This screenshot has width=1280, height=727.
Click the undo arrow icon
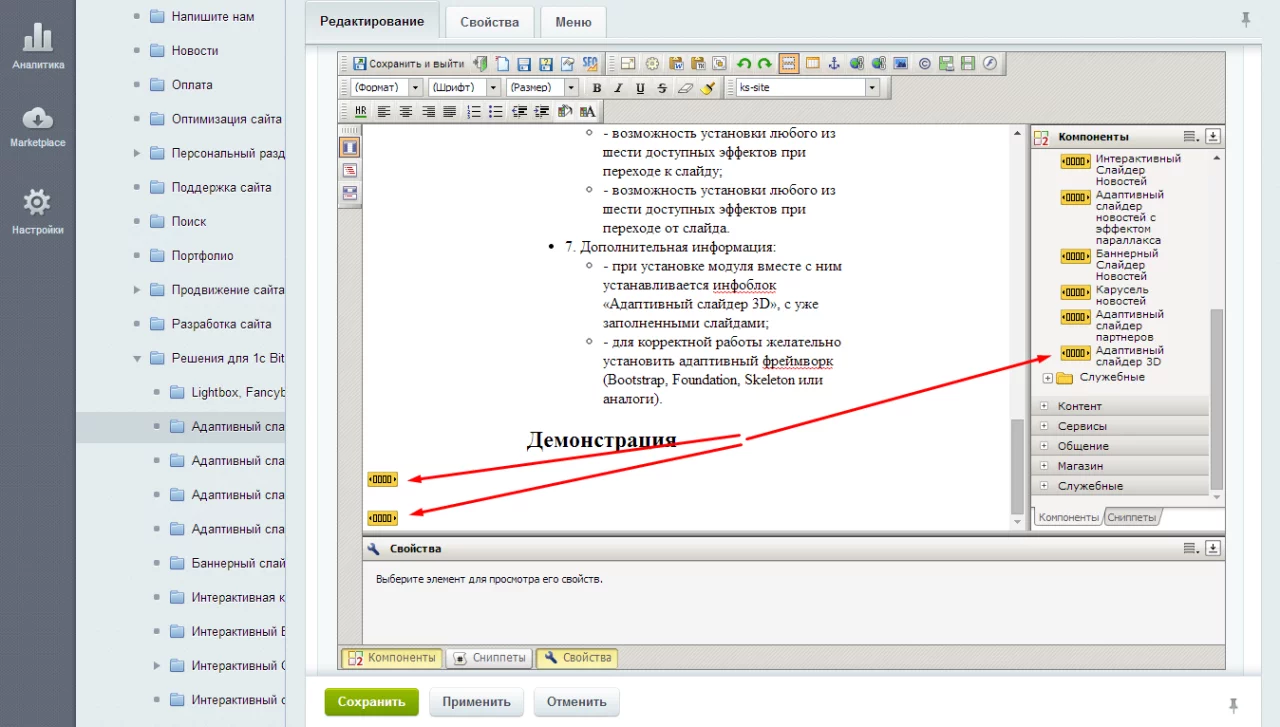tap(744, 64)
